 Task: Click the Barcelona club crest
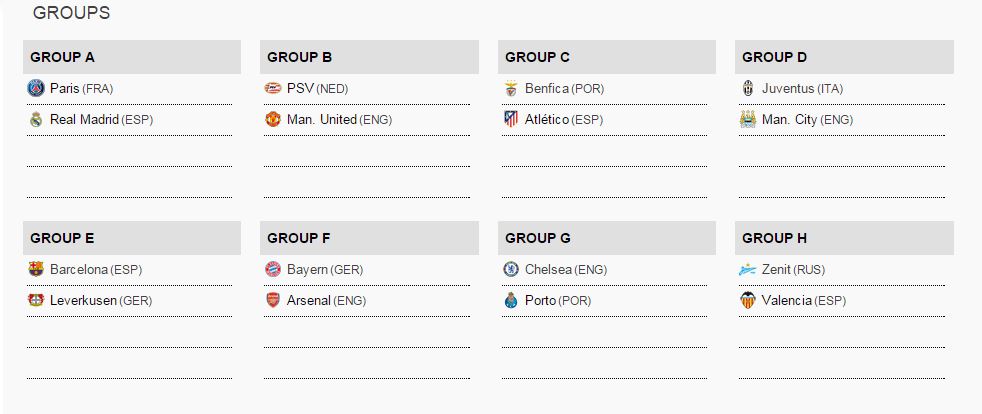[37, 269]
